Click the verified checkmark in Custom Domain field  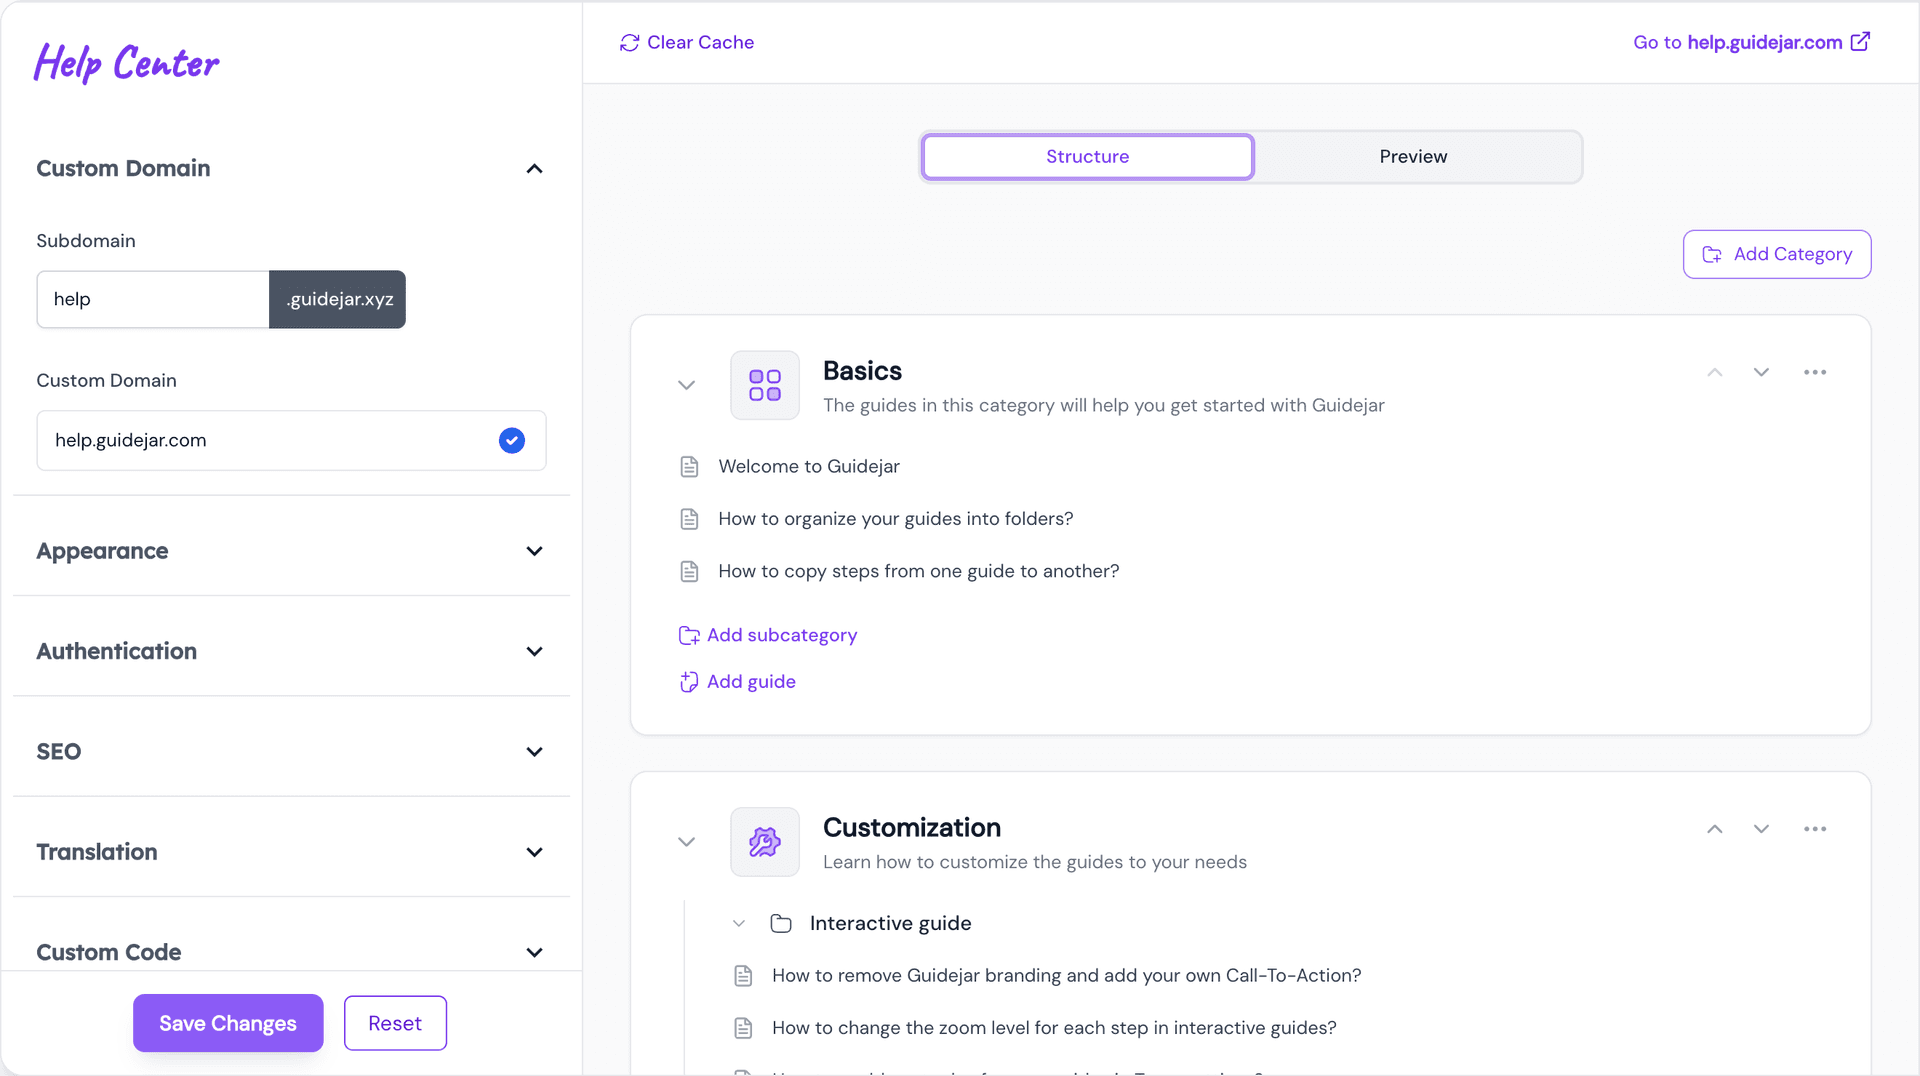512,440
